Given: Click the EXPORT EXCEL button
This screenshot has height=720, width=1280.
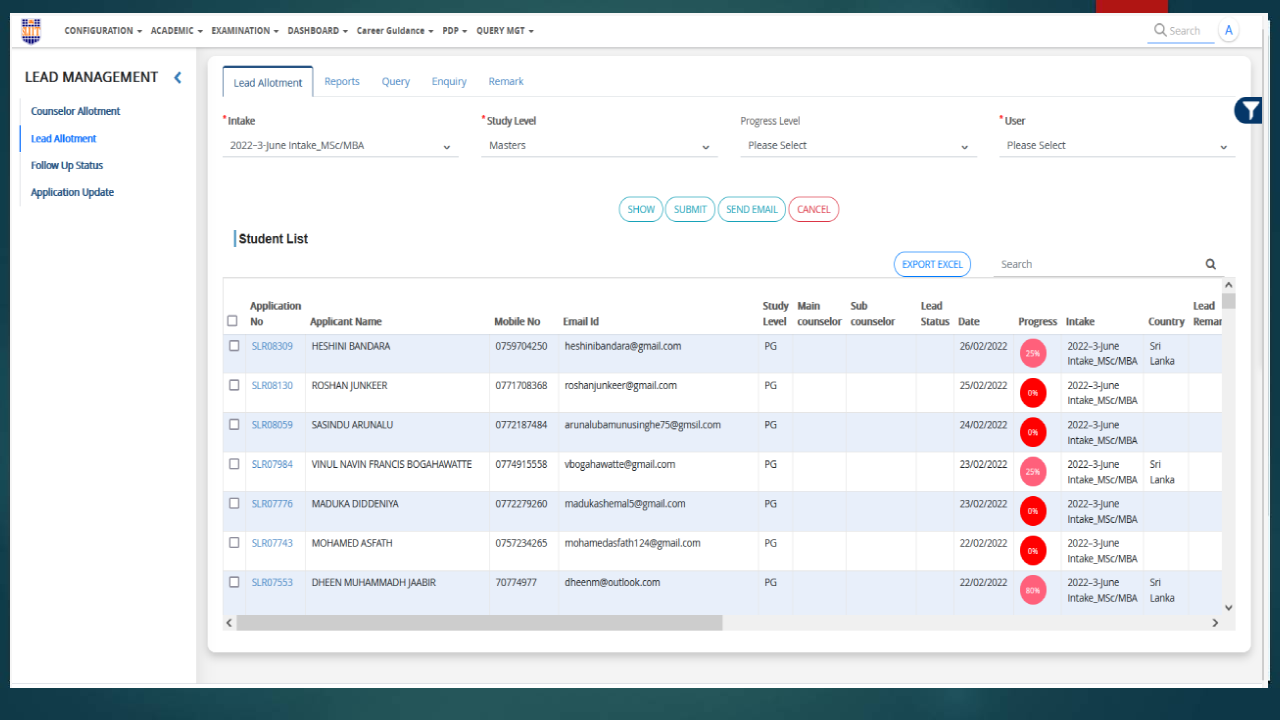Looking at the screenshot, I should click(x=931, y=264).
